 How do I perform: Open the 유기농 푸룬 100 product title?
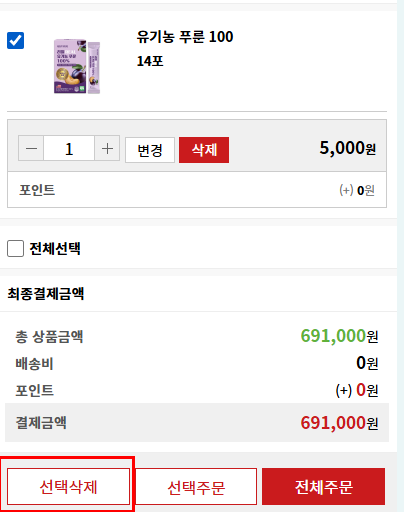click(x=185, y=37)
